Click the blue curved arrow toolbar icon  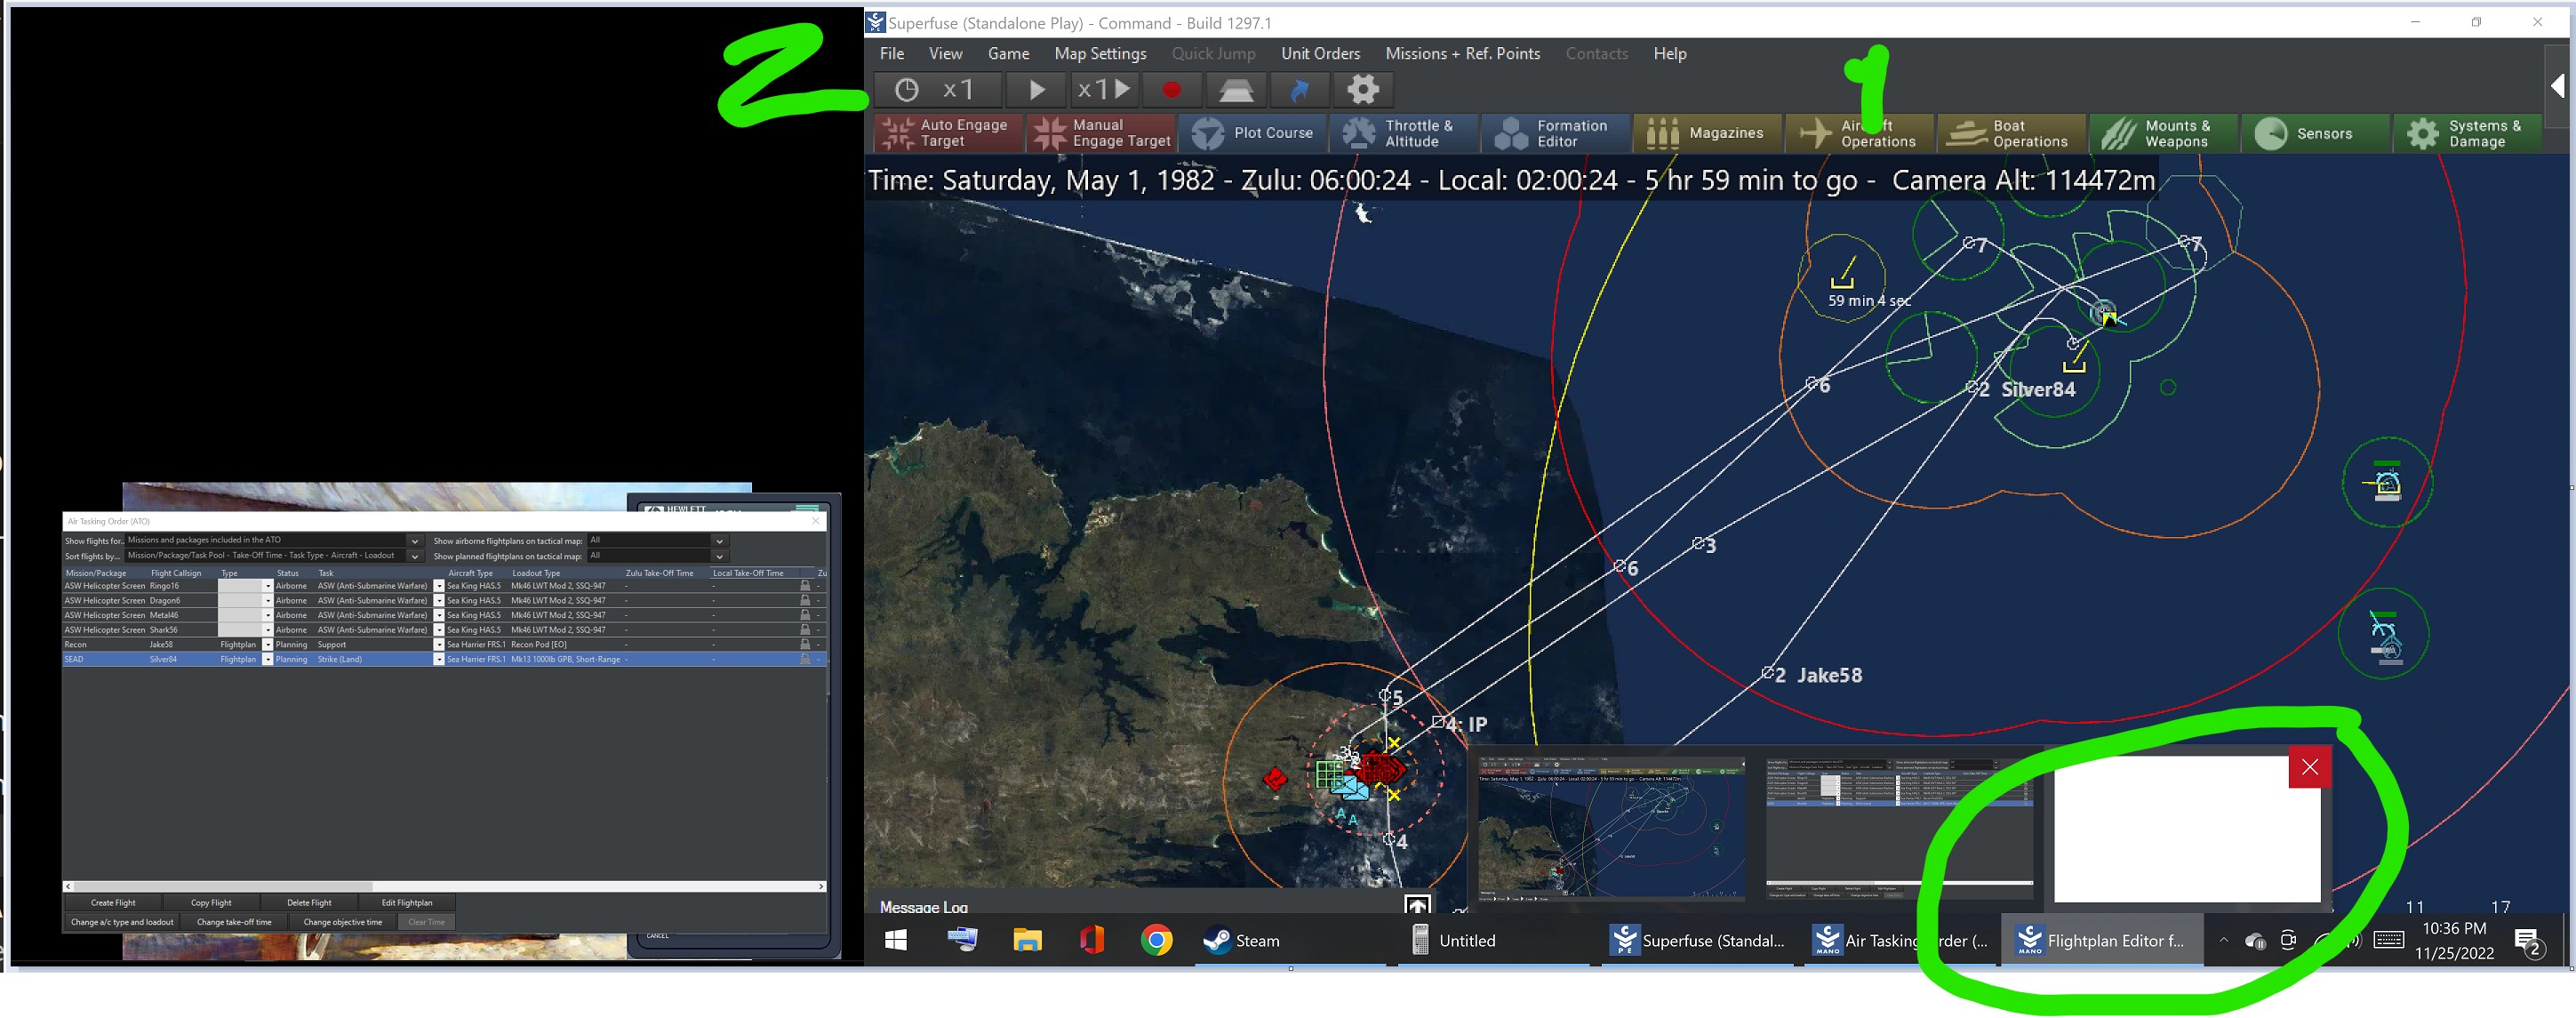click(x=1299, y=90)
